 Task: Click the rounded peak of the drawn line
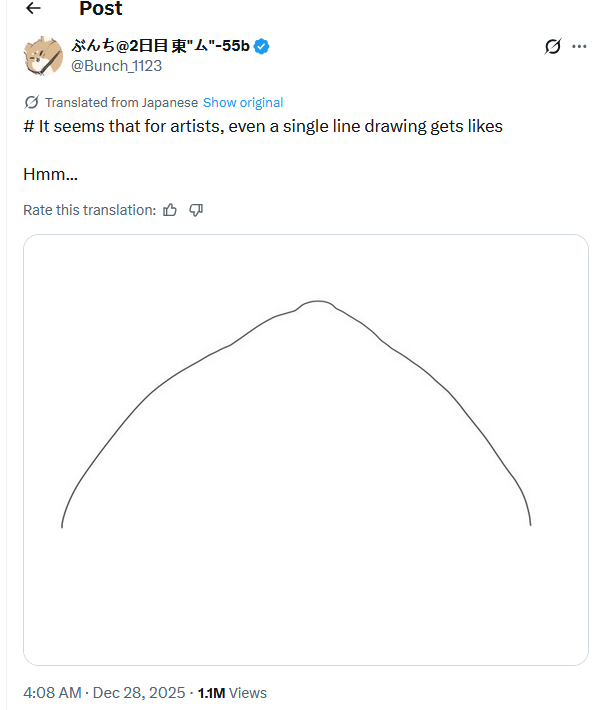pyautogui.click(x=317, y=302)
